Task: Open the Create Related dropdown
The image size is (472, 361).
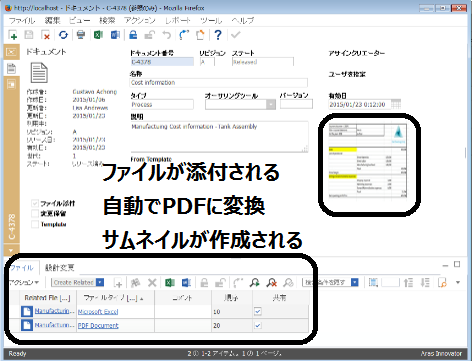Action: pos(100,282)
